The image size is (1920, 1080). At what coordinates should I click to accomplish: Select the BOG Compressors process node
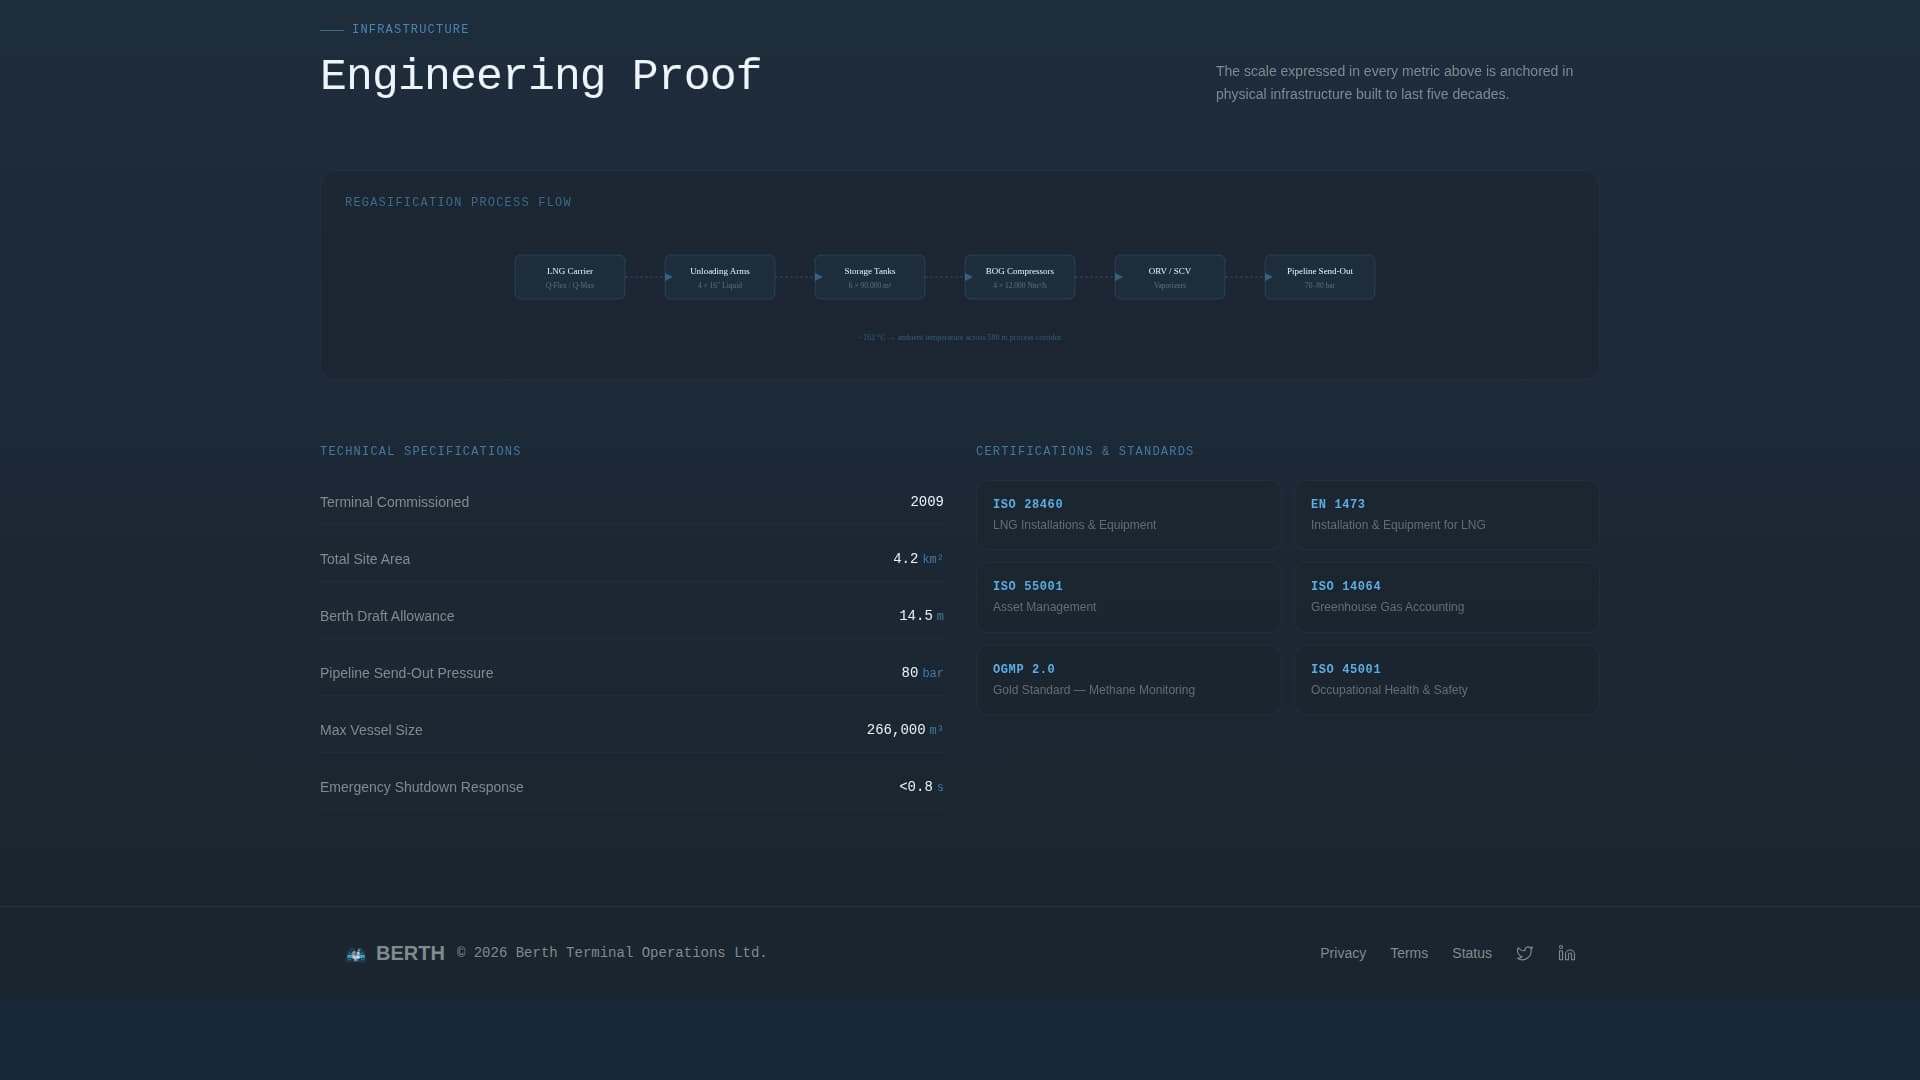[x=1019, y=276]
